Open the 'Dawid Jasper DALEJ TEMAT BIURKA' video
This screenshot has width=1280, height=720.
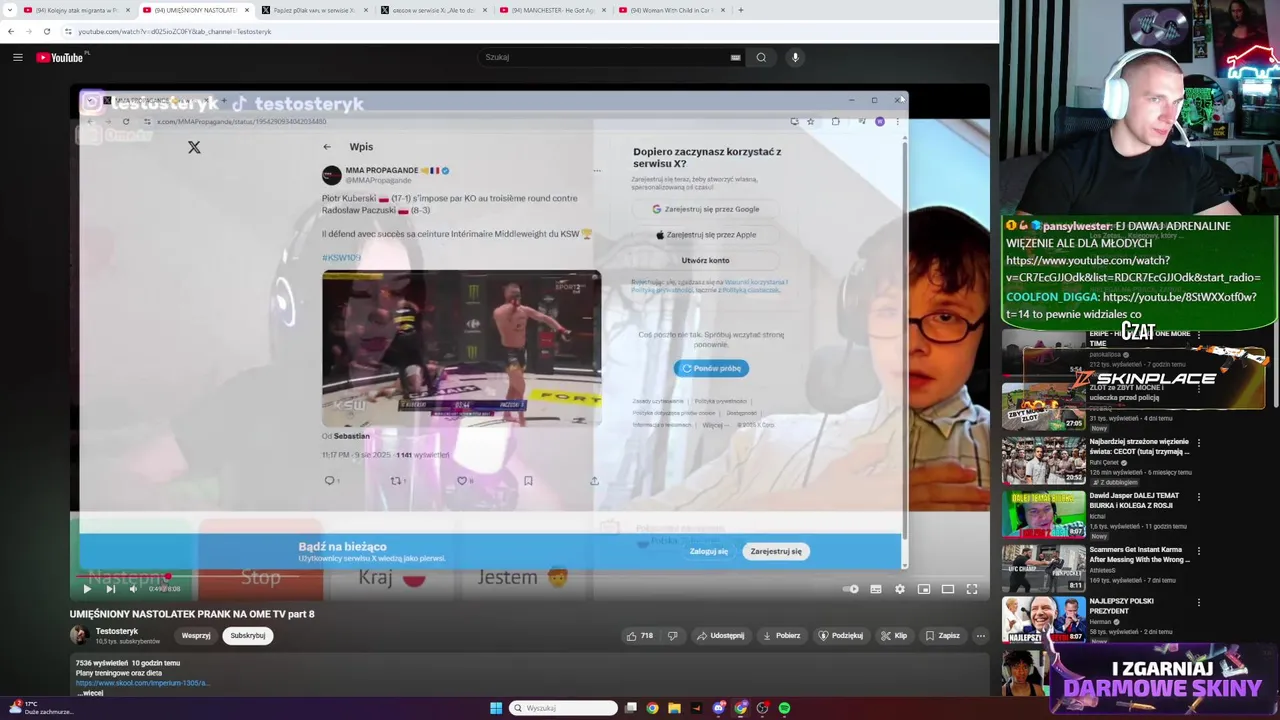click(x=1134, y=500)
